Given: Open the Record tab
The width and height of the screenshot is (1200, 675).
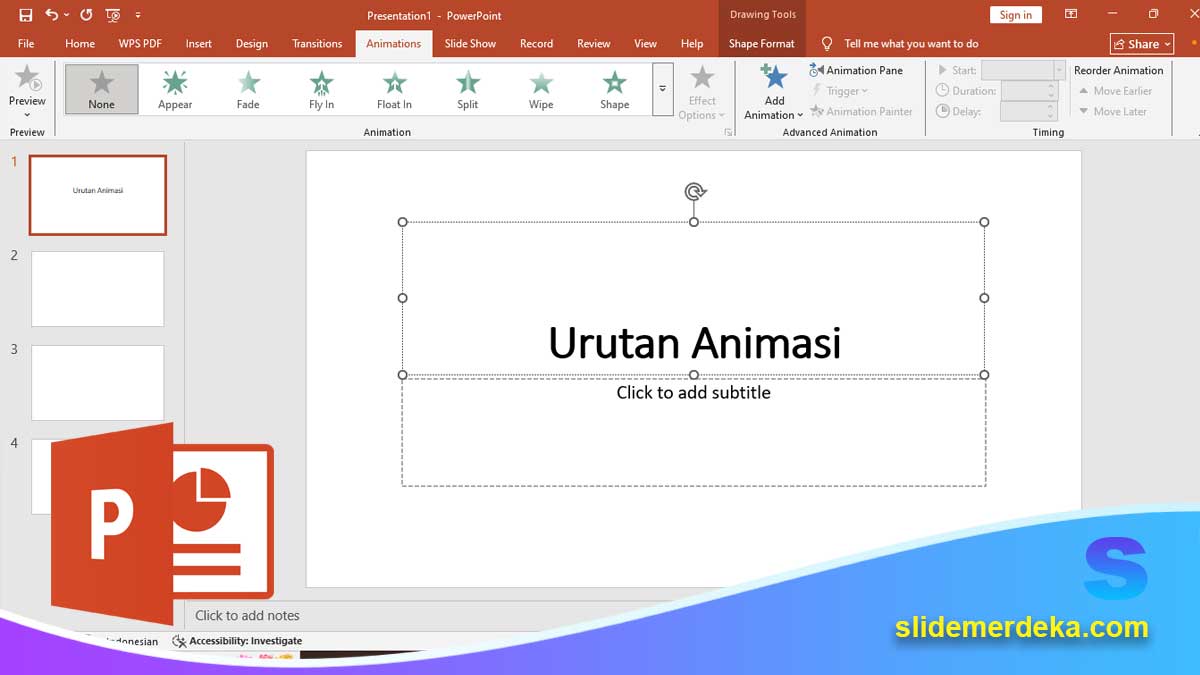Looking at the screenshot, I should point(536,43).
